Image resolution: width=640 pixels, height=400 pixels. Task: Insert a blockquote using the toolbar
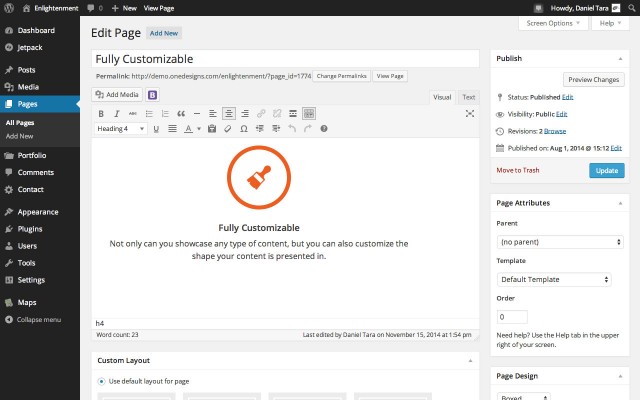[x=181, y=113]
